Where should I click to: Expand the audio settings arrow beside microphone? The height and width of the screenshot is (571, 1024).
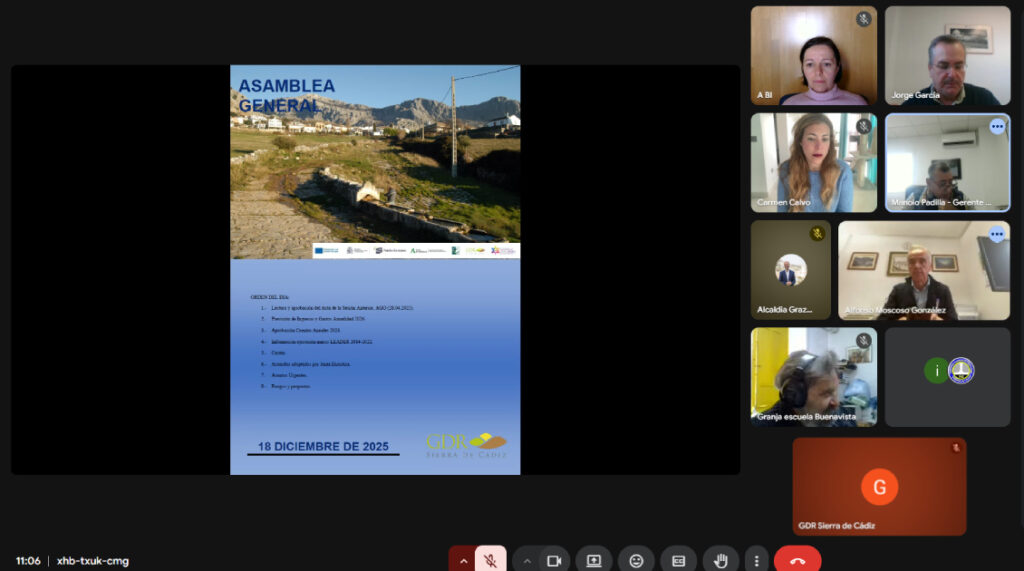[462, 560]
